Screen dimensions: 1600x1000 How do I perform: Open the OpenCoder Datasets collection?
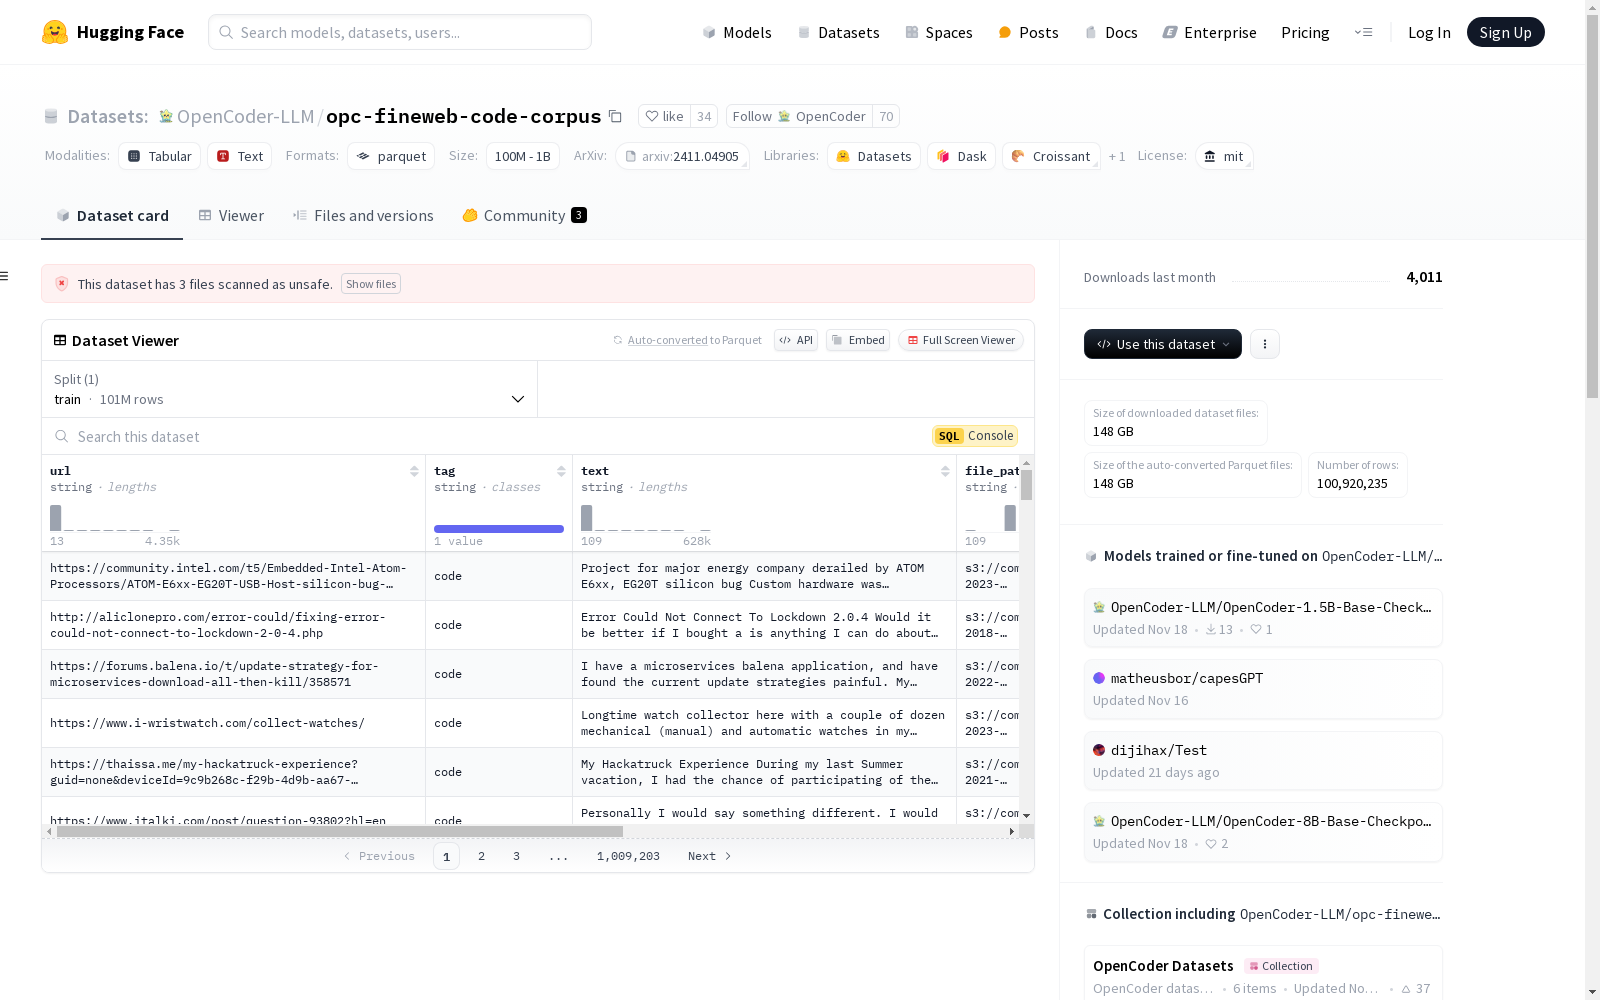click(1263, 976)
